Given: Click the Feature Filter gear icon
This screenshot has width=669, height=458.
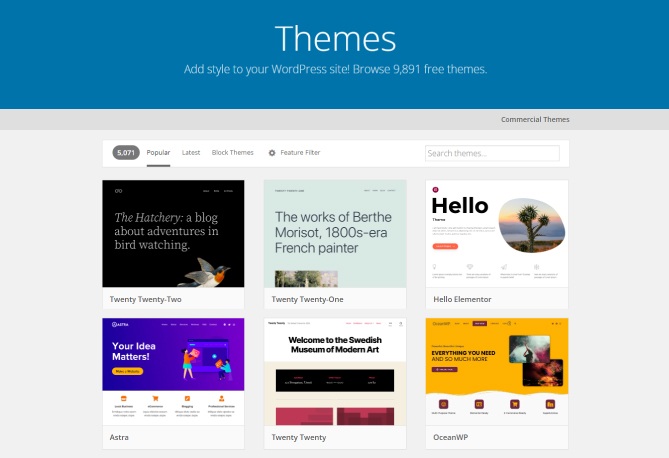Looking at the screenshot, I should tap(272, 153).
